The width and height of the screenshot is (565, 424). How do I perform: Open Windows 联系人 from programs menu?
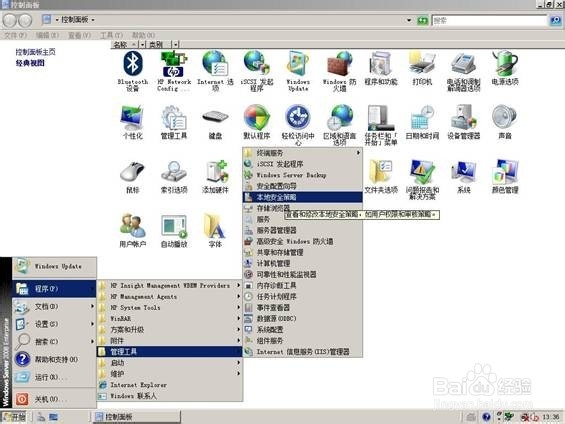point(169,396)
